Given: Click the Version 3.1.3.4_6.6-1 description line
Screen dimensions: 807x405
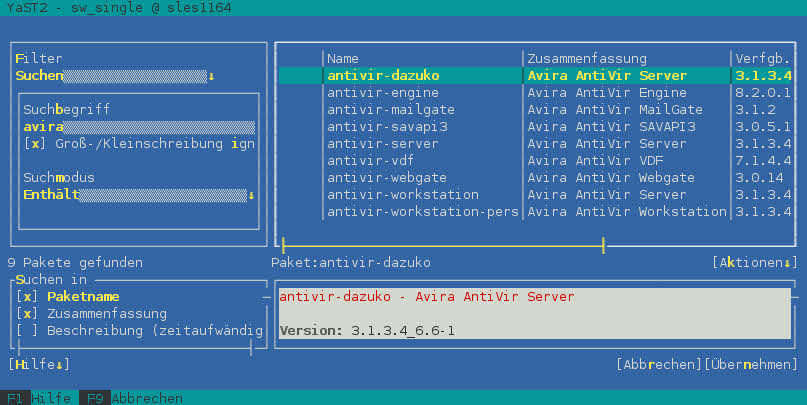Looking at the screenshot, I should point(367,330).
